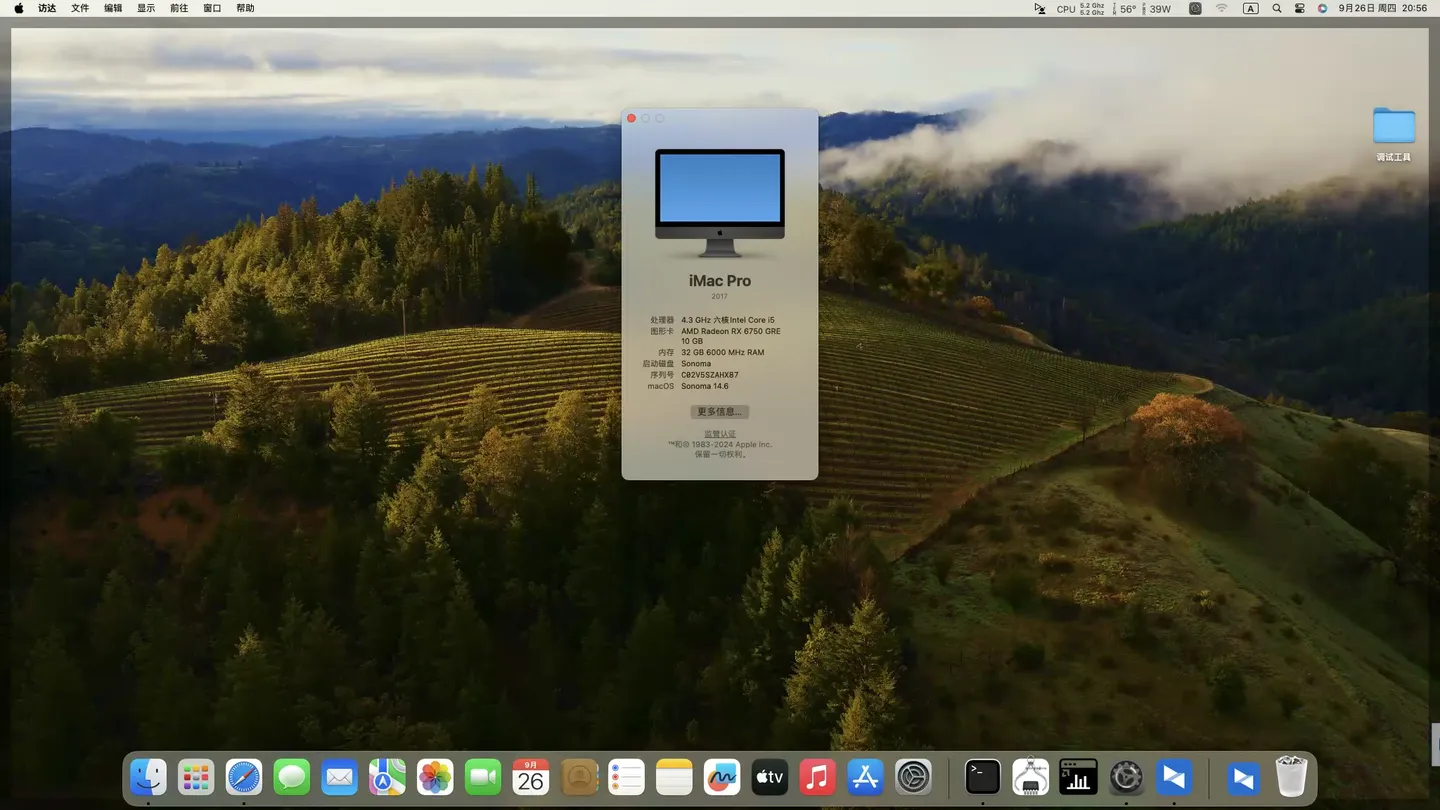Select the 调试工具 folder on the desktop
The image size is (1440, 810).
[x=1393, y=127]
